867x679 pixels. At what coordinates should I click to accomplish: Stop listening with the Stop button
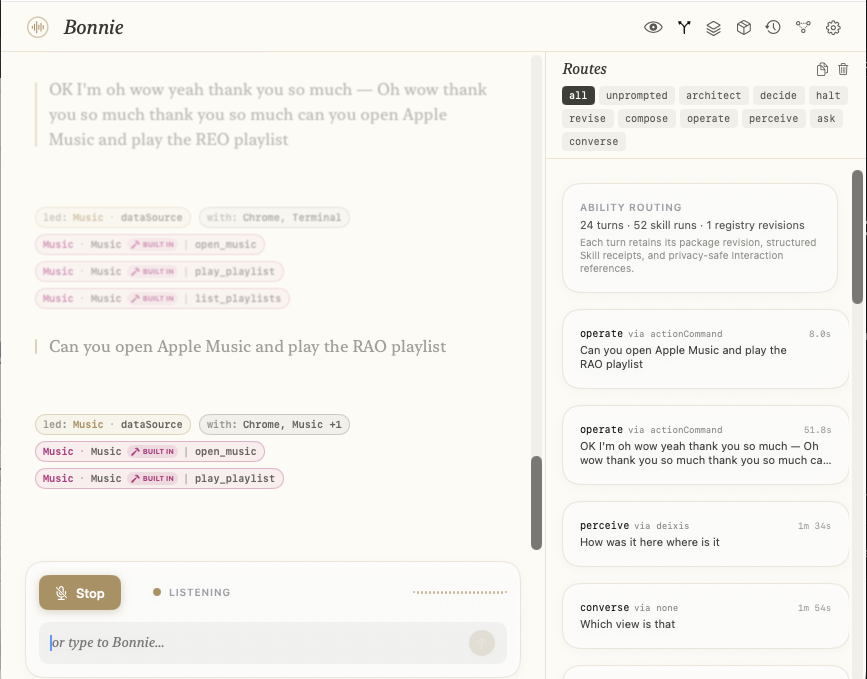point(80,593)
